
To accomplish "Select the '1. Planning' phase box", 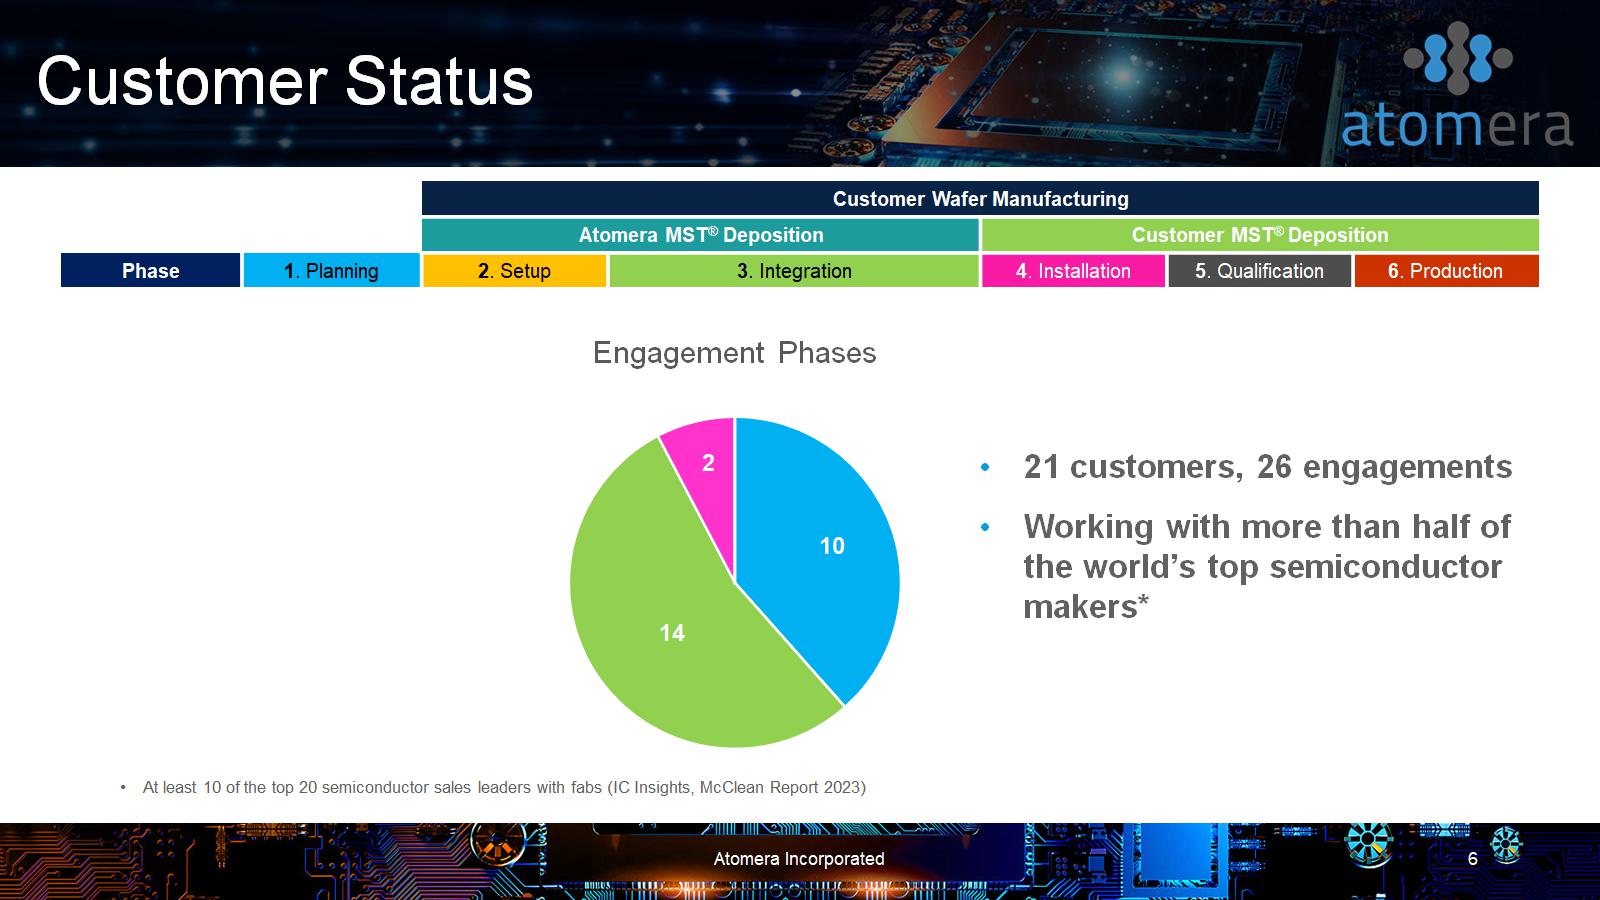I will (331, 271).
